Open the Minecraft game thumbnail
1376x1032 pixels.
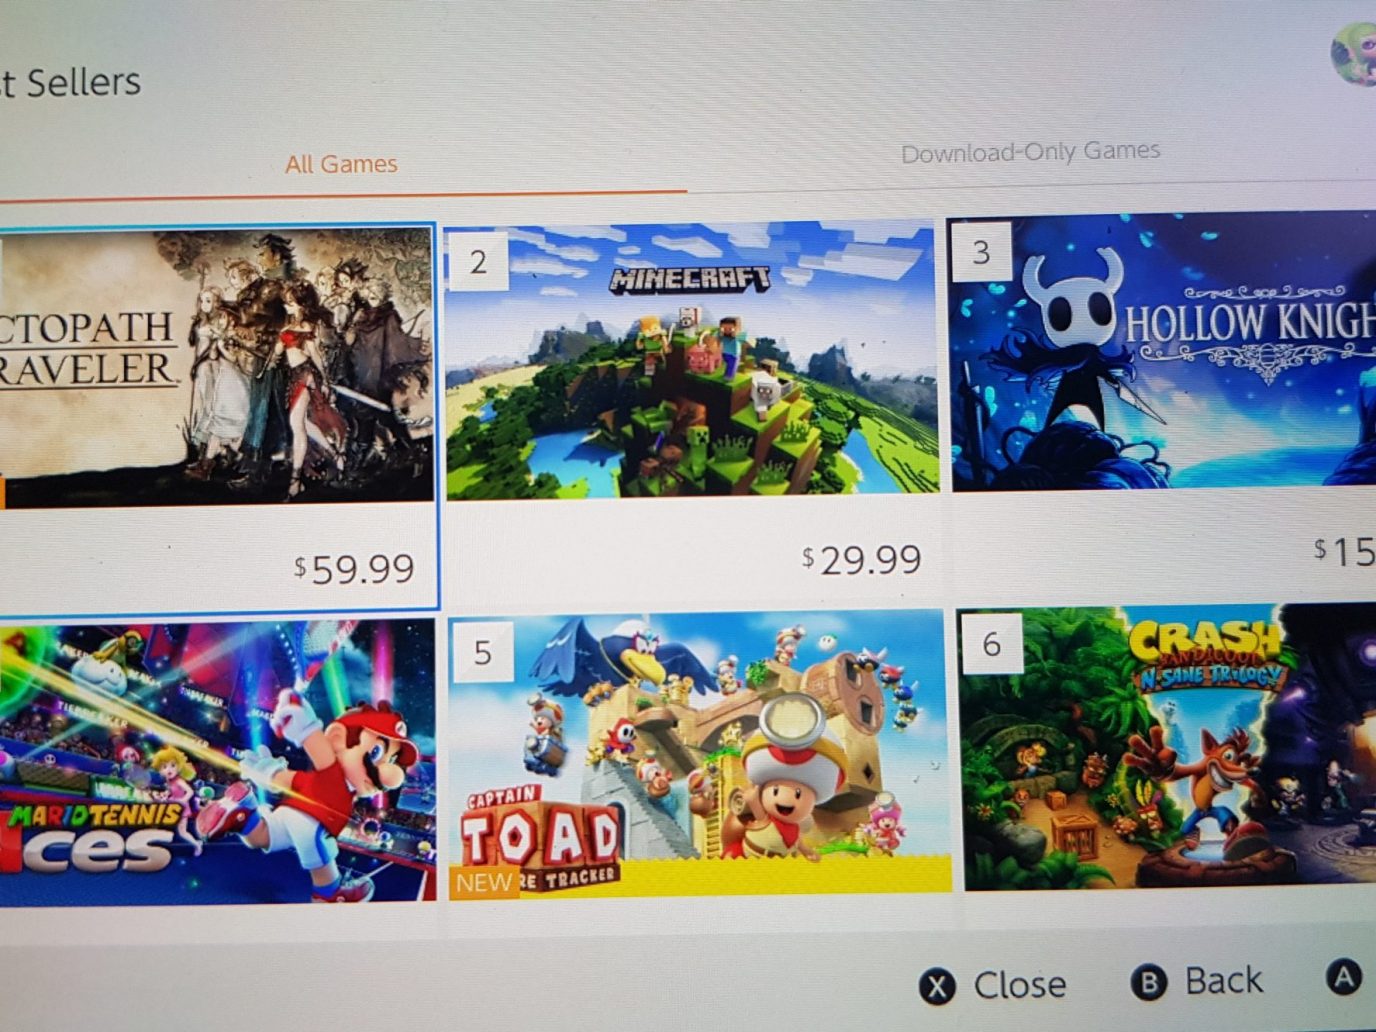(x=692, y=360)
